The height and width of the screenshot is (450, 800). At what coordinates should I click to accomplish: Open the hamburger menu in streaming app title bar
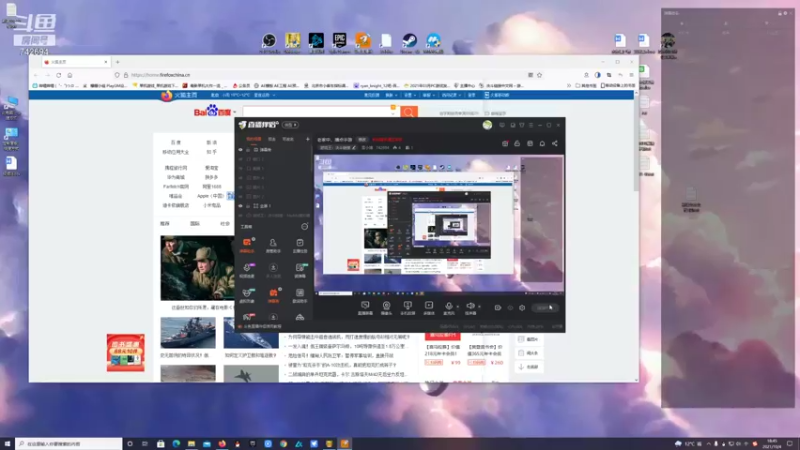coord(531,125)
